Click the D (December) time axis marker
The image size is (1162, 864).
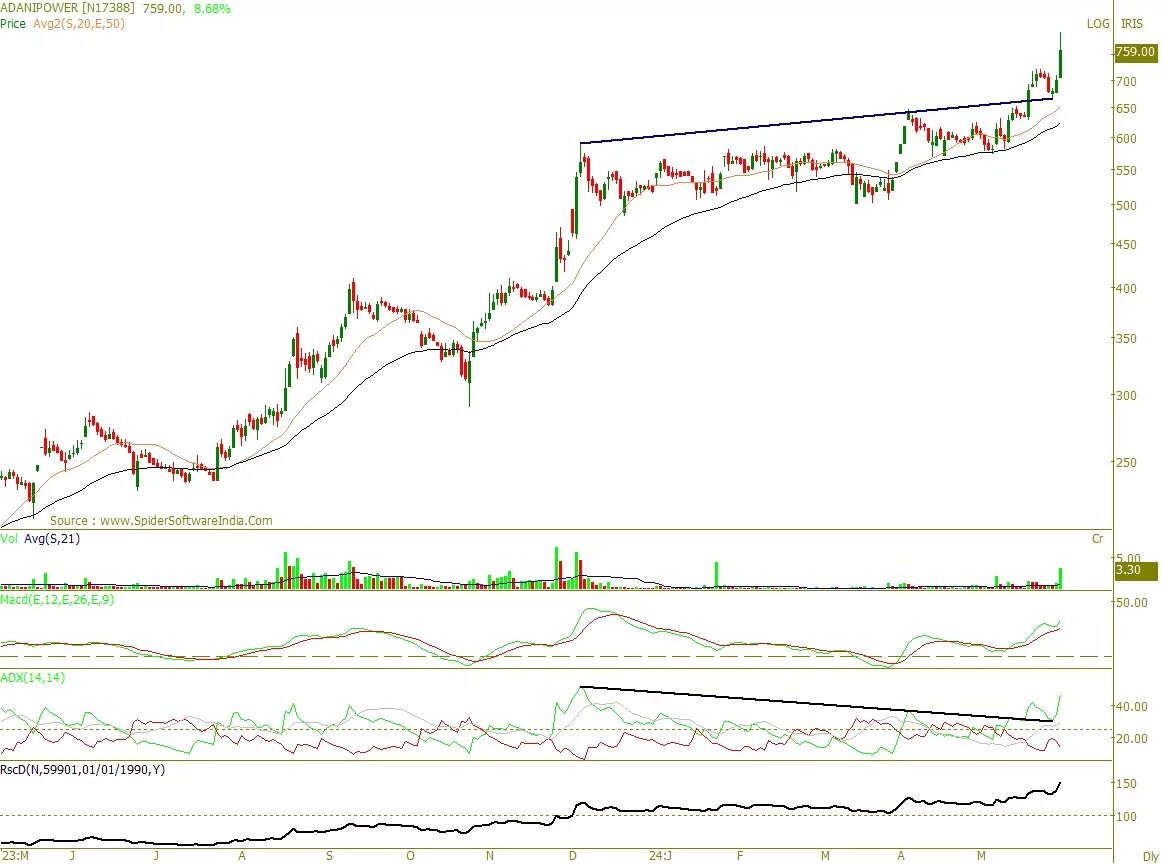tap(572, 856)
